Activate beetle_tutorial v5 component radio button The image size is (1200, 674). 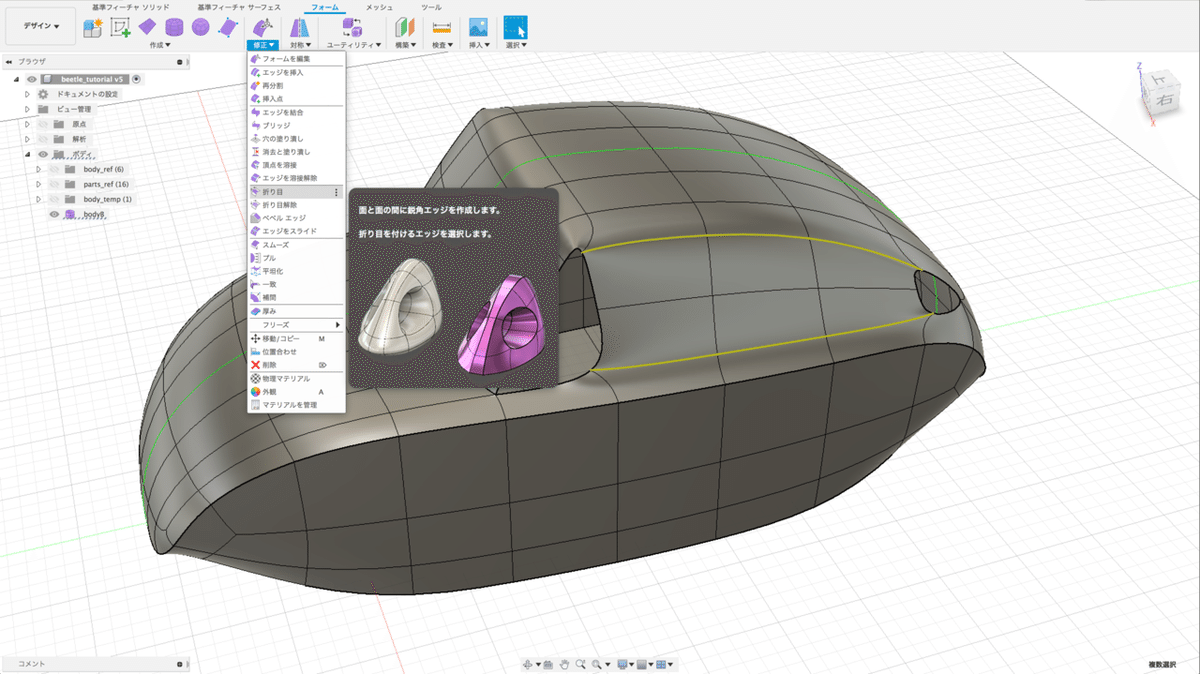coord(136,79)
